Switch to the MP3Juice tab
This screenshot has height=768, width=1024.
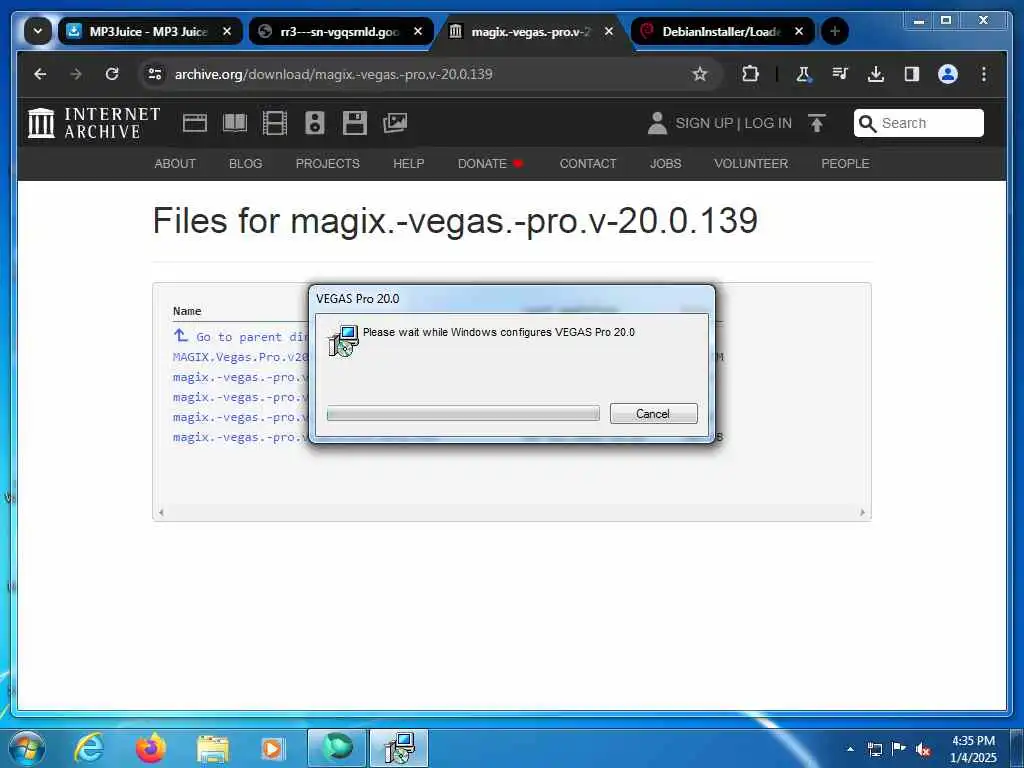click(x=148, y=31)
